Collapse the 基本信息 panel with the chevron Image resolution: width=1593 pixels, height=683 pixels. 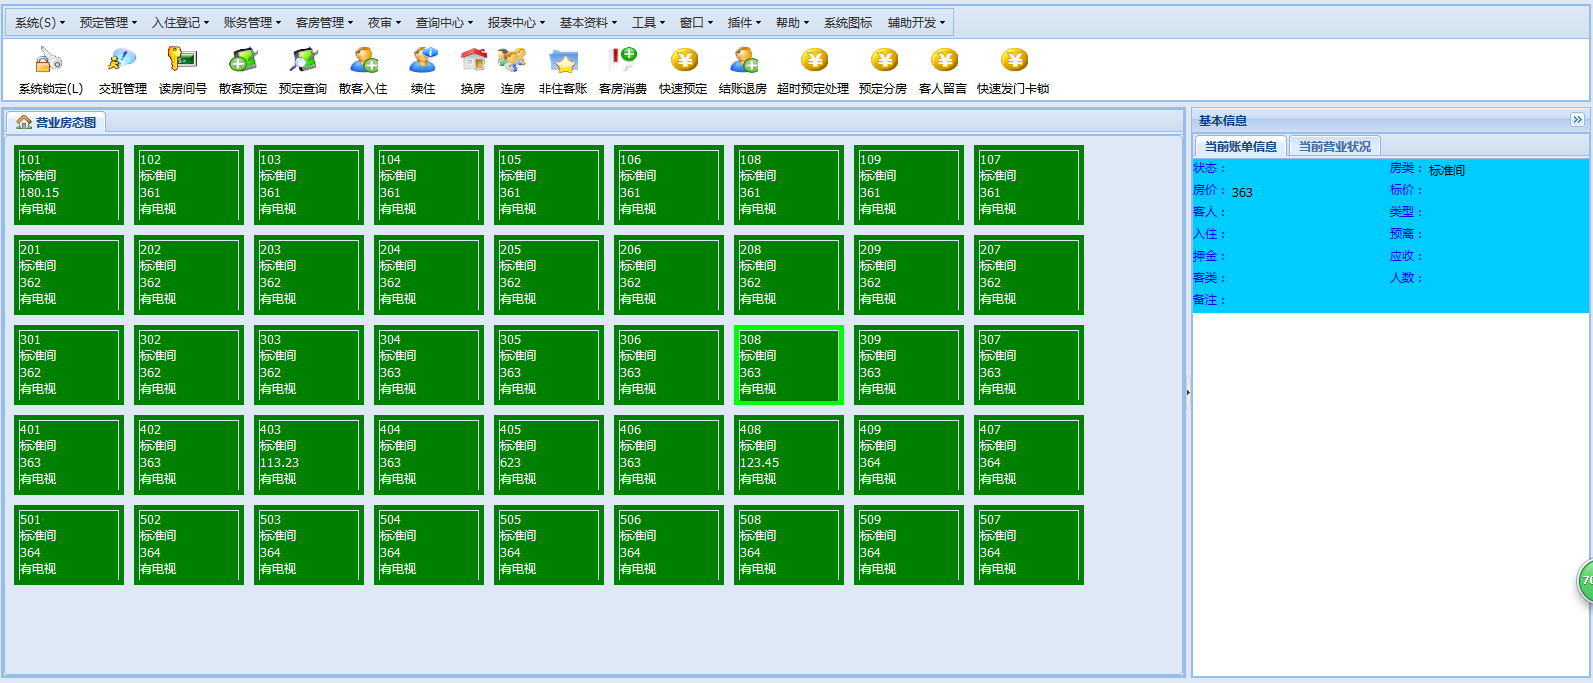[x=1577, y=120]
